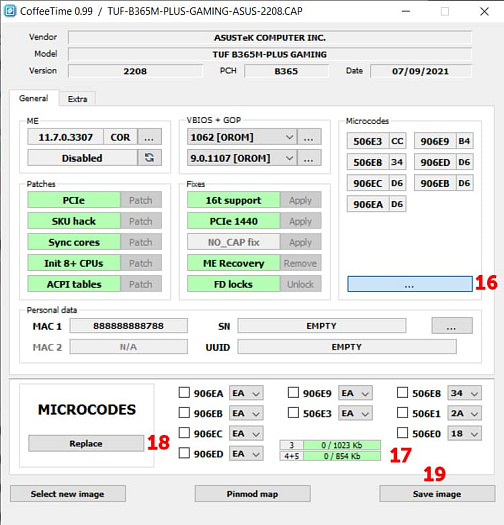
Task: Open 906EC version dropdown
Action: pyautogui.click(x=246, y=433)
